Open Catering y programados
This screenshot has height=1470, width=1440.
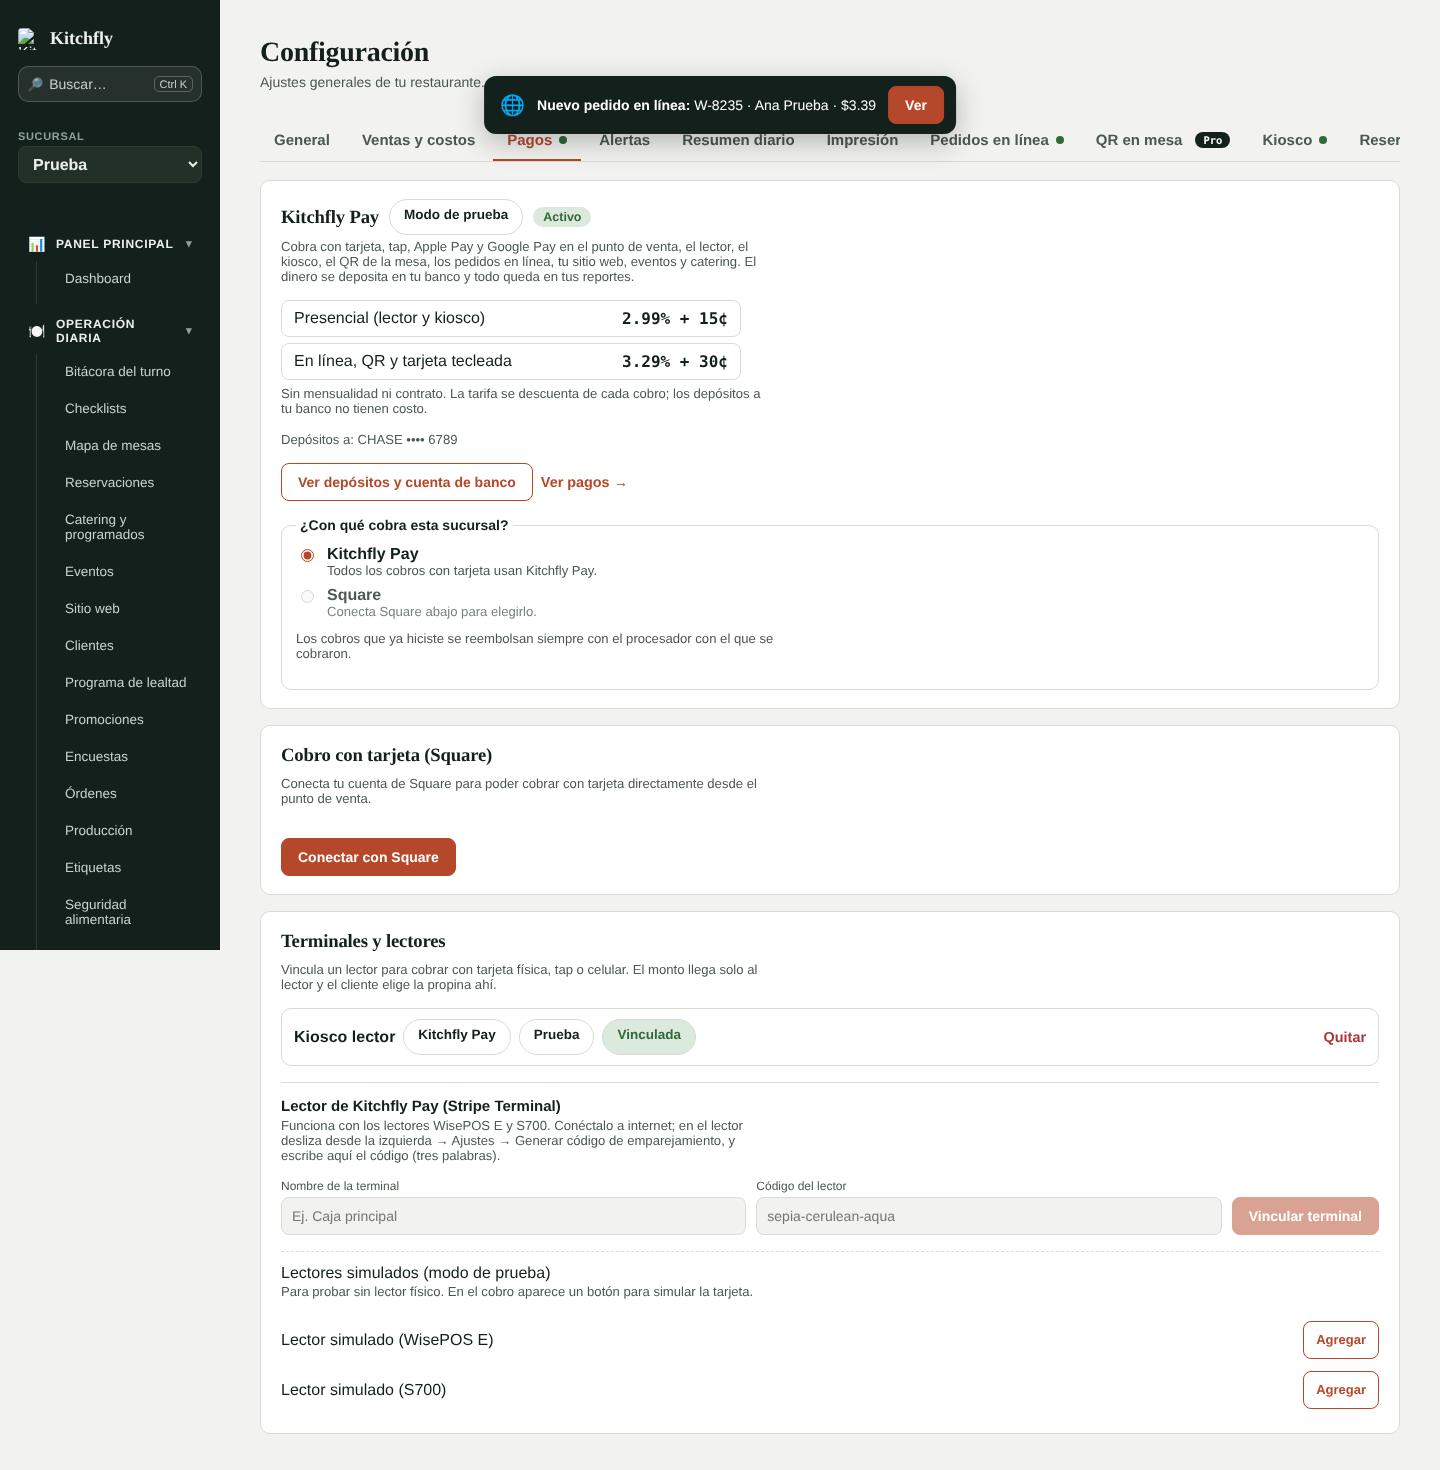[x=105, y=527]
